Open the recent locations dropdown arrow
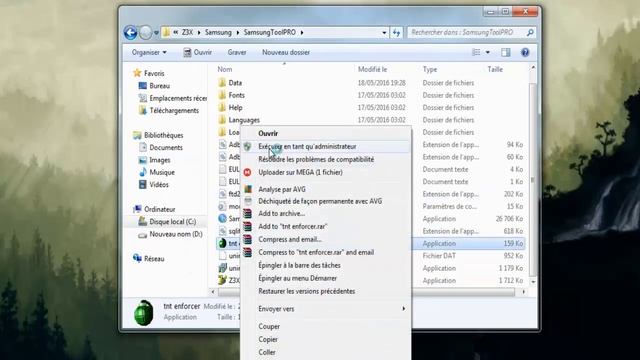This screenshot has height=360, width=640. (156, 33)
